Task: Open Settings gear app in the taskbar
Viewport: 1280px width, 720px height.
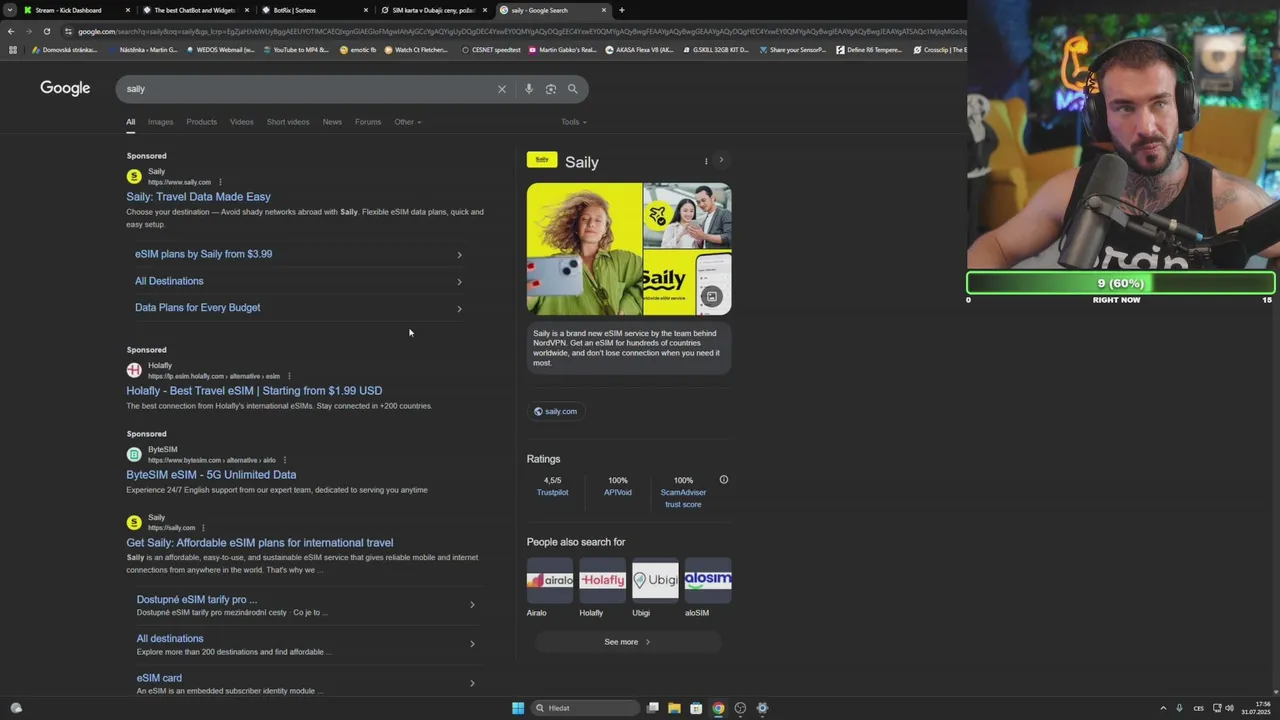Action: tap(762, 708)
